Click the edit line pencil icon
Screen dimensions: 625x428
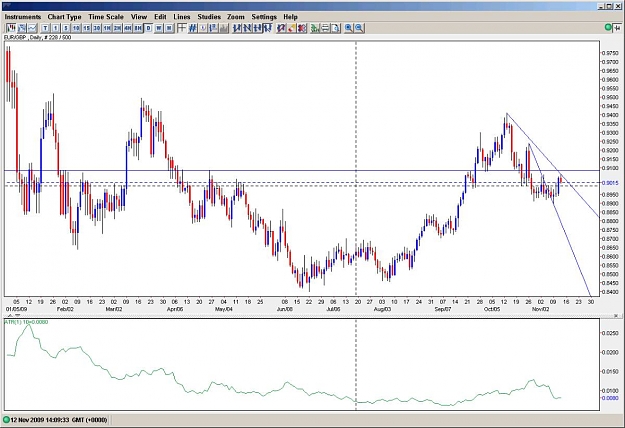click(x=282, y=28)
